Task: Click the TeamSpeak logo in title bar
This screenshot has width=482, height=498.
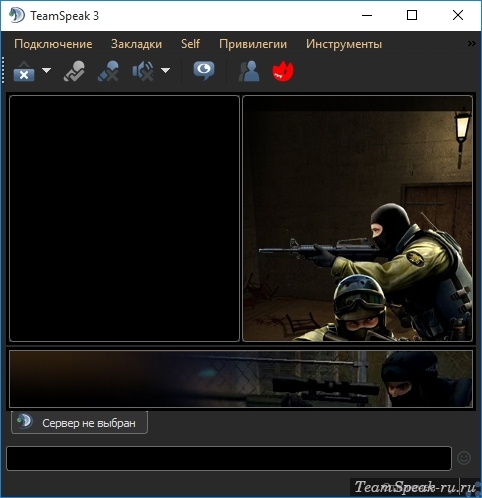Action: (17, 15)
